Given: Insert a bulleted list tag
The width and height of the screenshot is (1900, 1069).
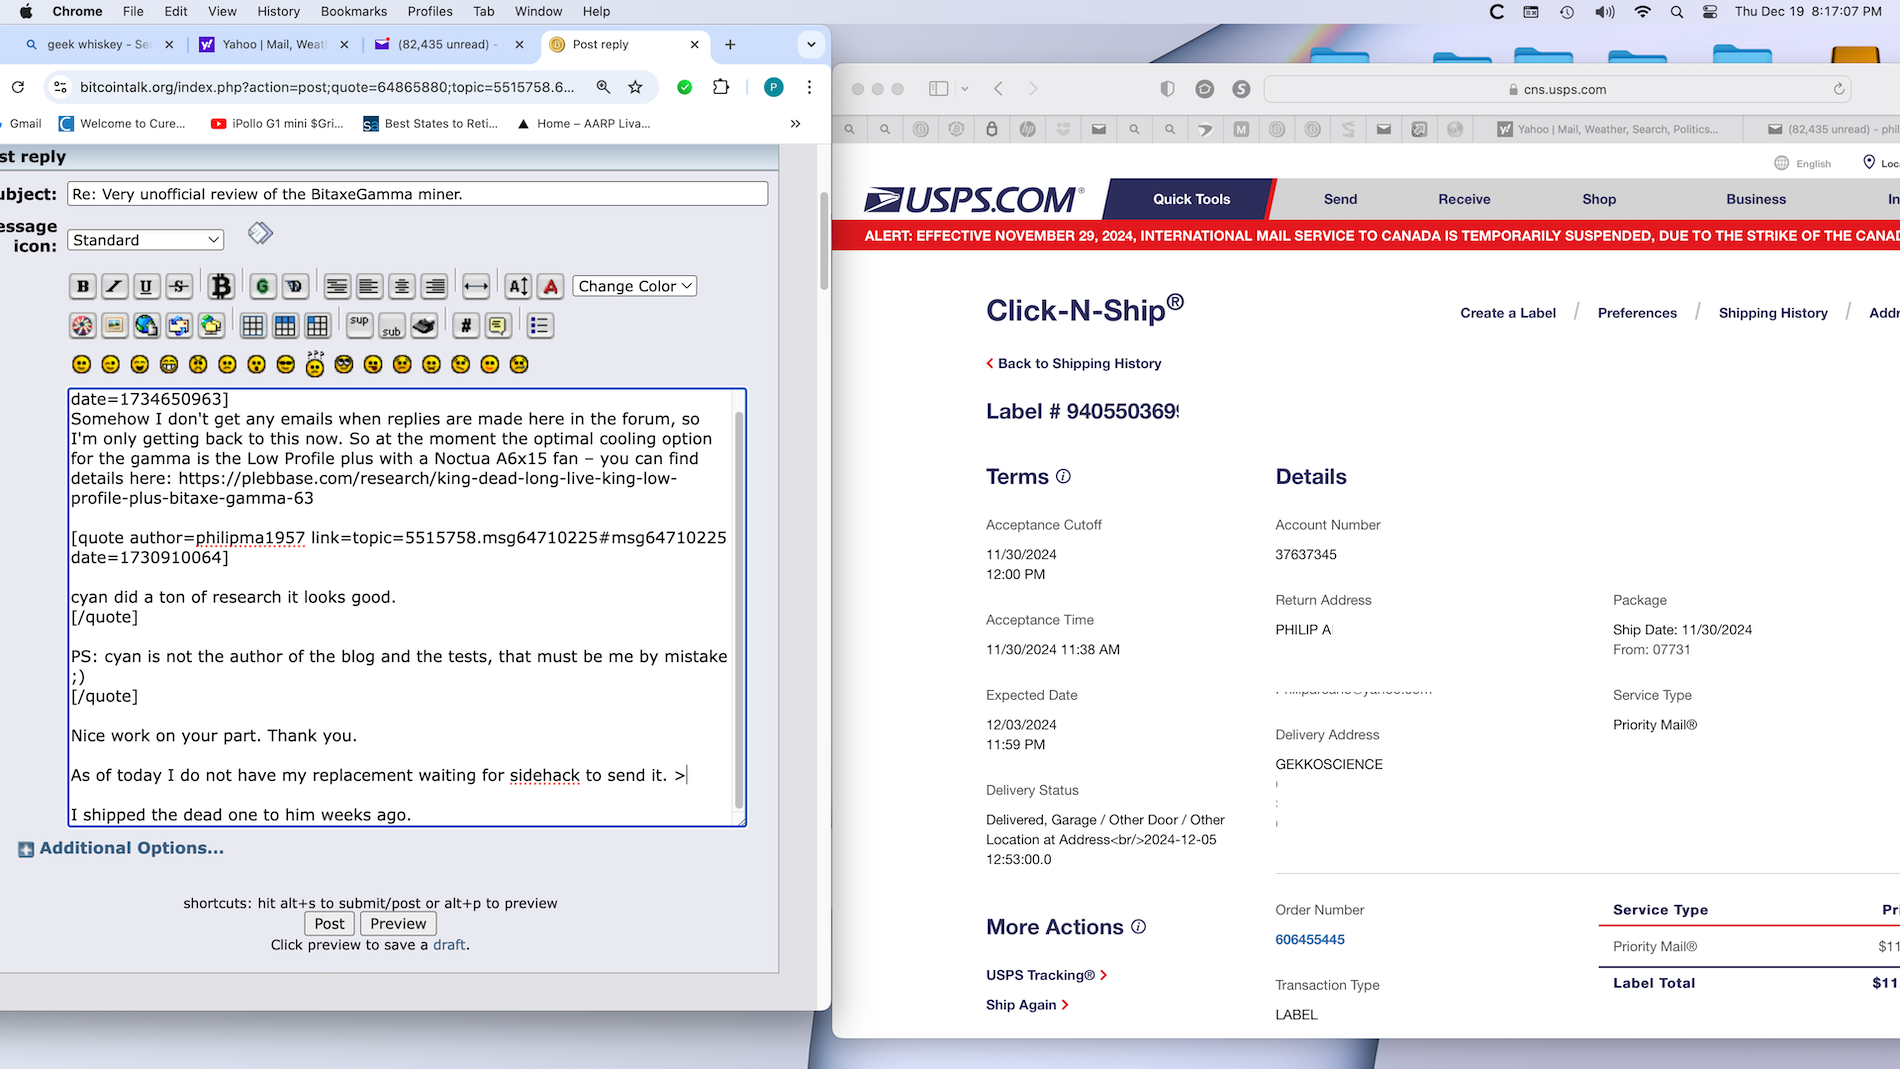Looking at the screenshot, I should (539, 325).
